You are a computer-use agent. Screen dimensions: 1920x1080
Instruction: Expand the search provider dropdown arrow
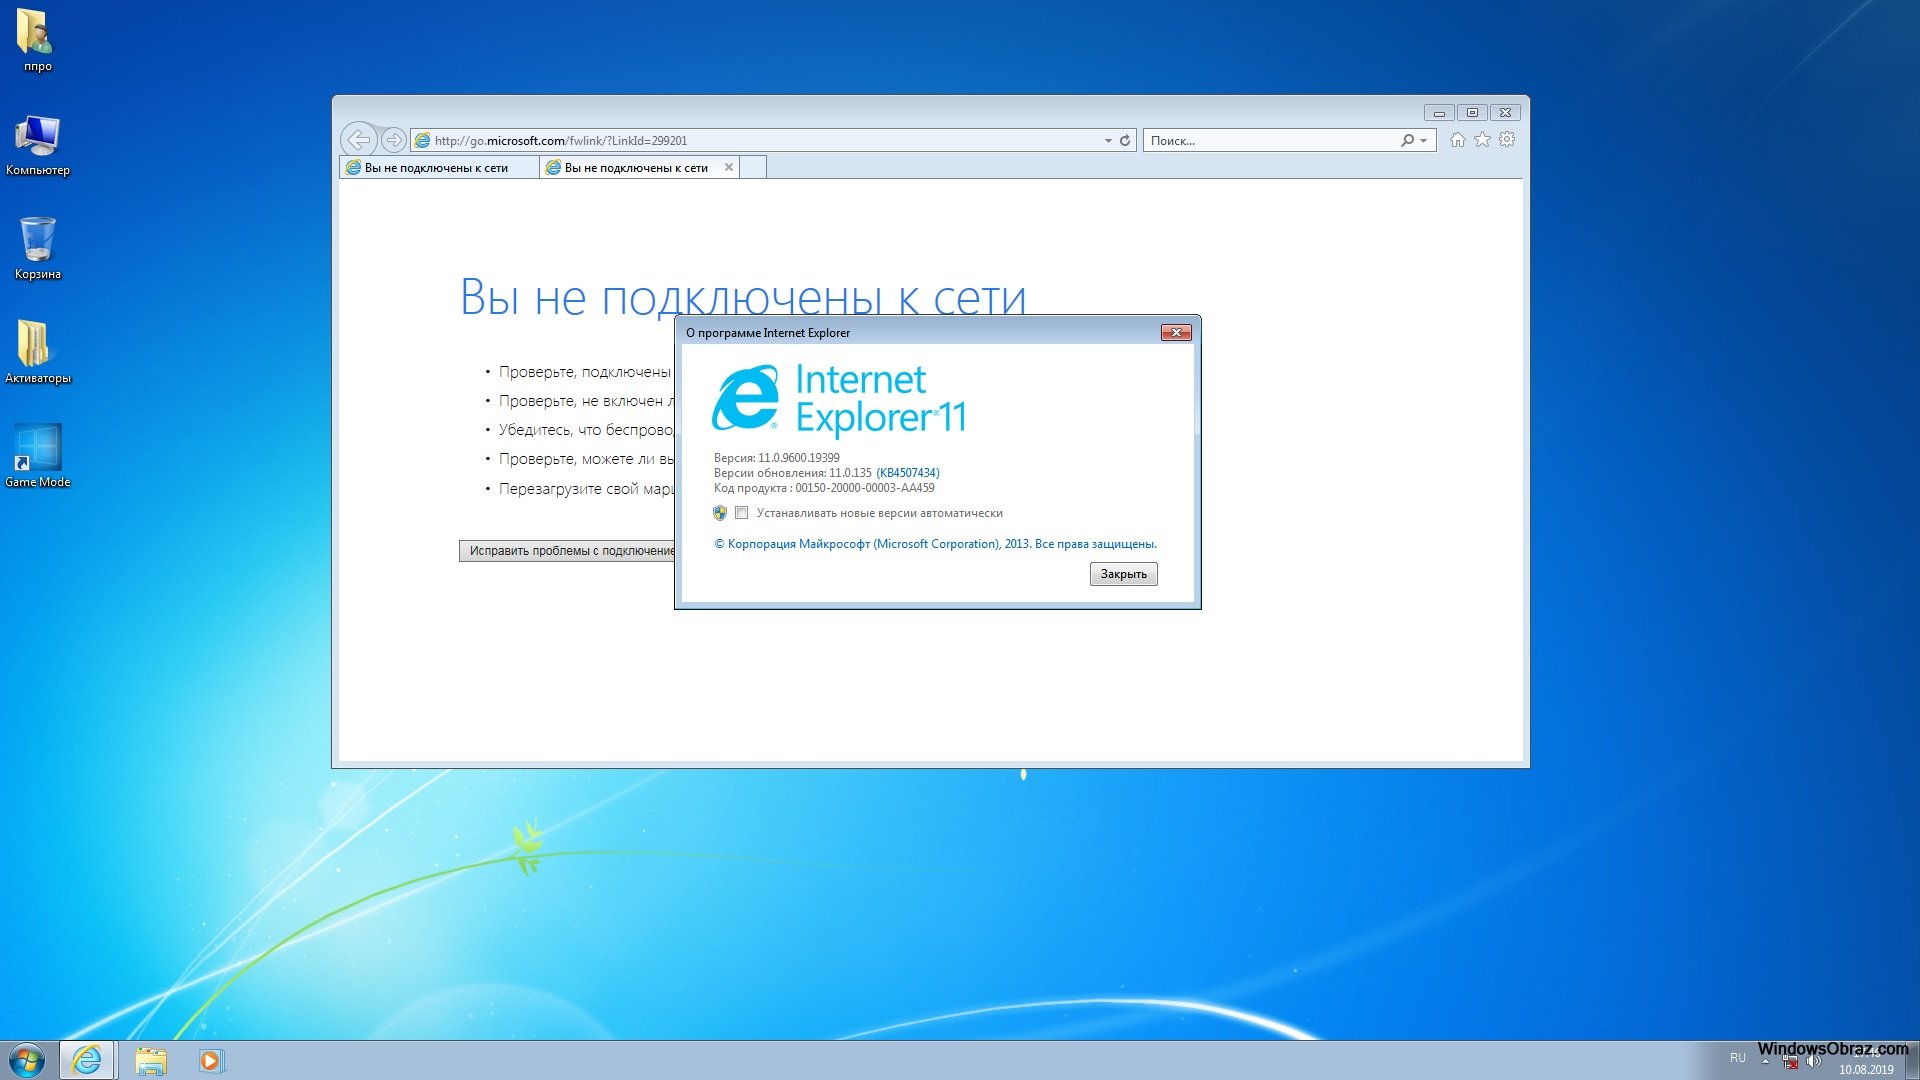pos(1423,140)
